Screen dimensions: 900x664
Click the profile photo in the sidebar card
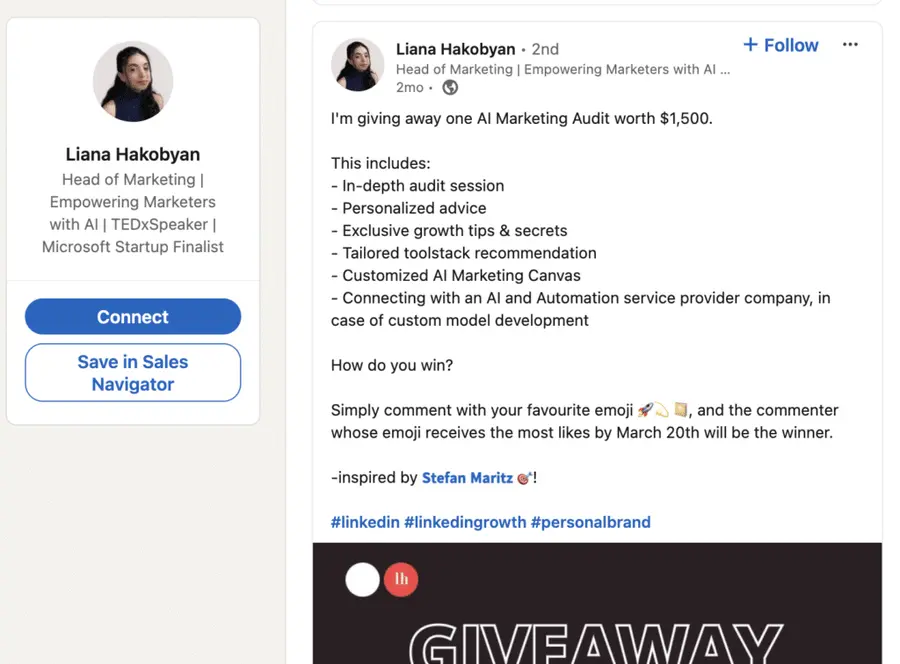point(133,81)
